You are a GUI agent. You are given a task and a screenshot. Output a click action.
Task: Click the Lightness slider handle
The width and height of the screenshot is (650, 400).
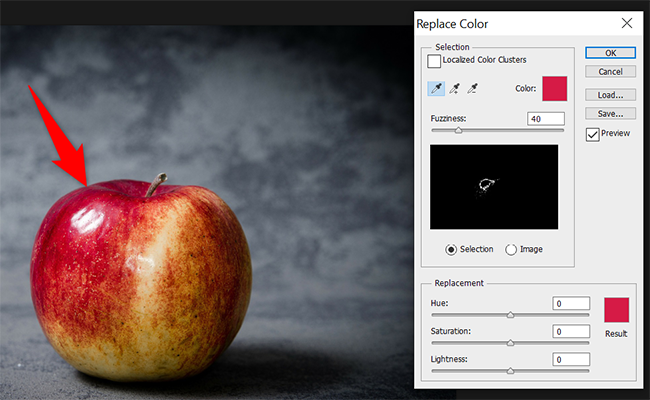pos(510,371)
